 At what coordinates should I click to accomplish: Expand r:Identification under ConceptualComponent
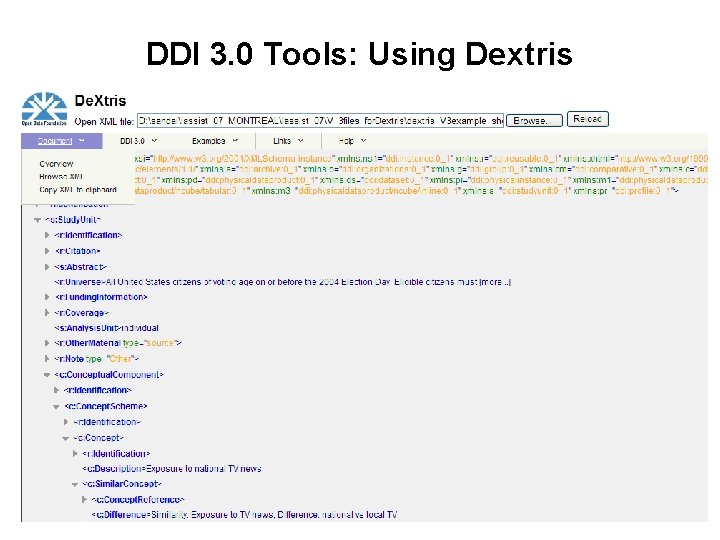[56, 390]
